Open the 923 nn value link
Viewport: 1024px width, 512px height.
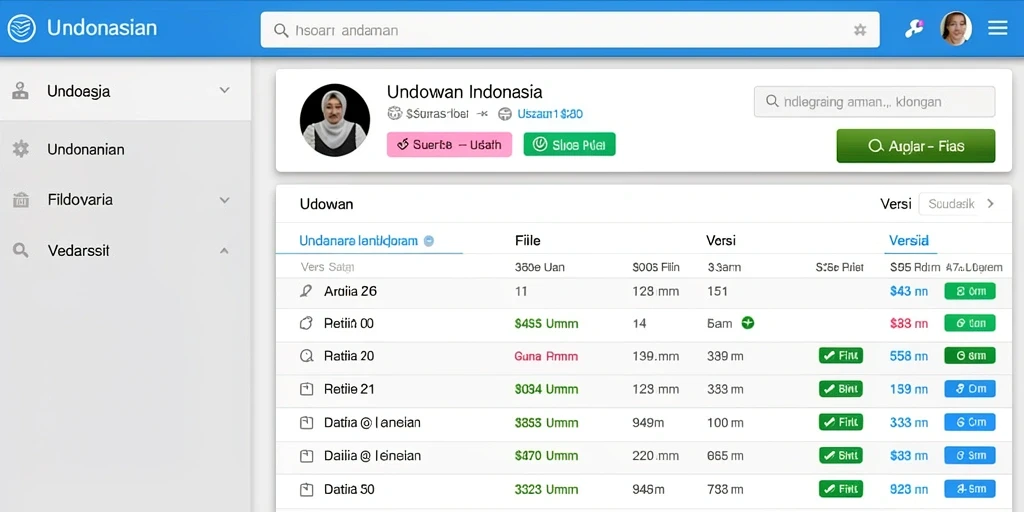click(908, 489)
